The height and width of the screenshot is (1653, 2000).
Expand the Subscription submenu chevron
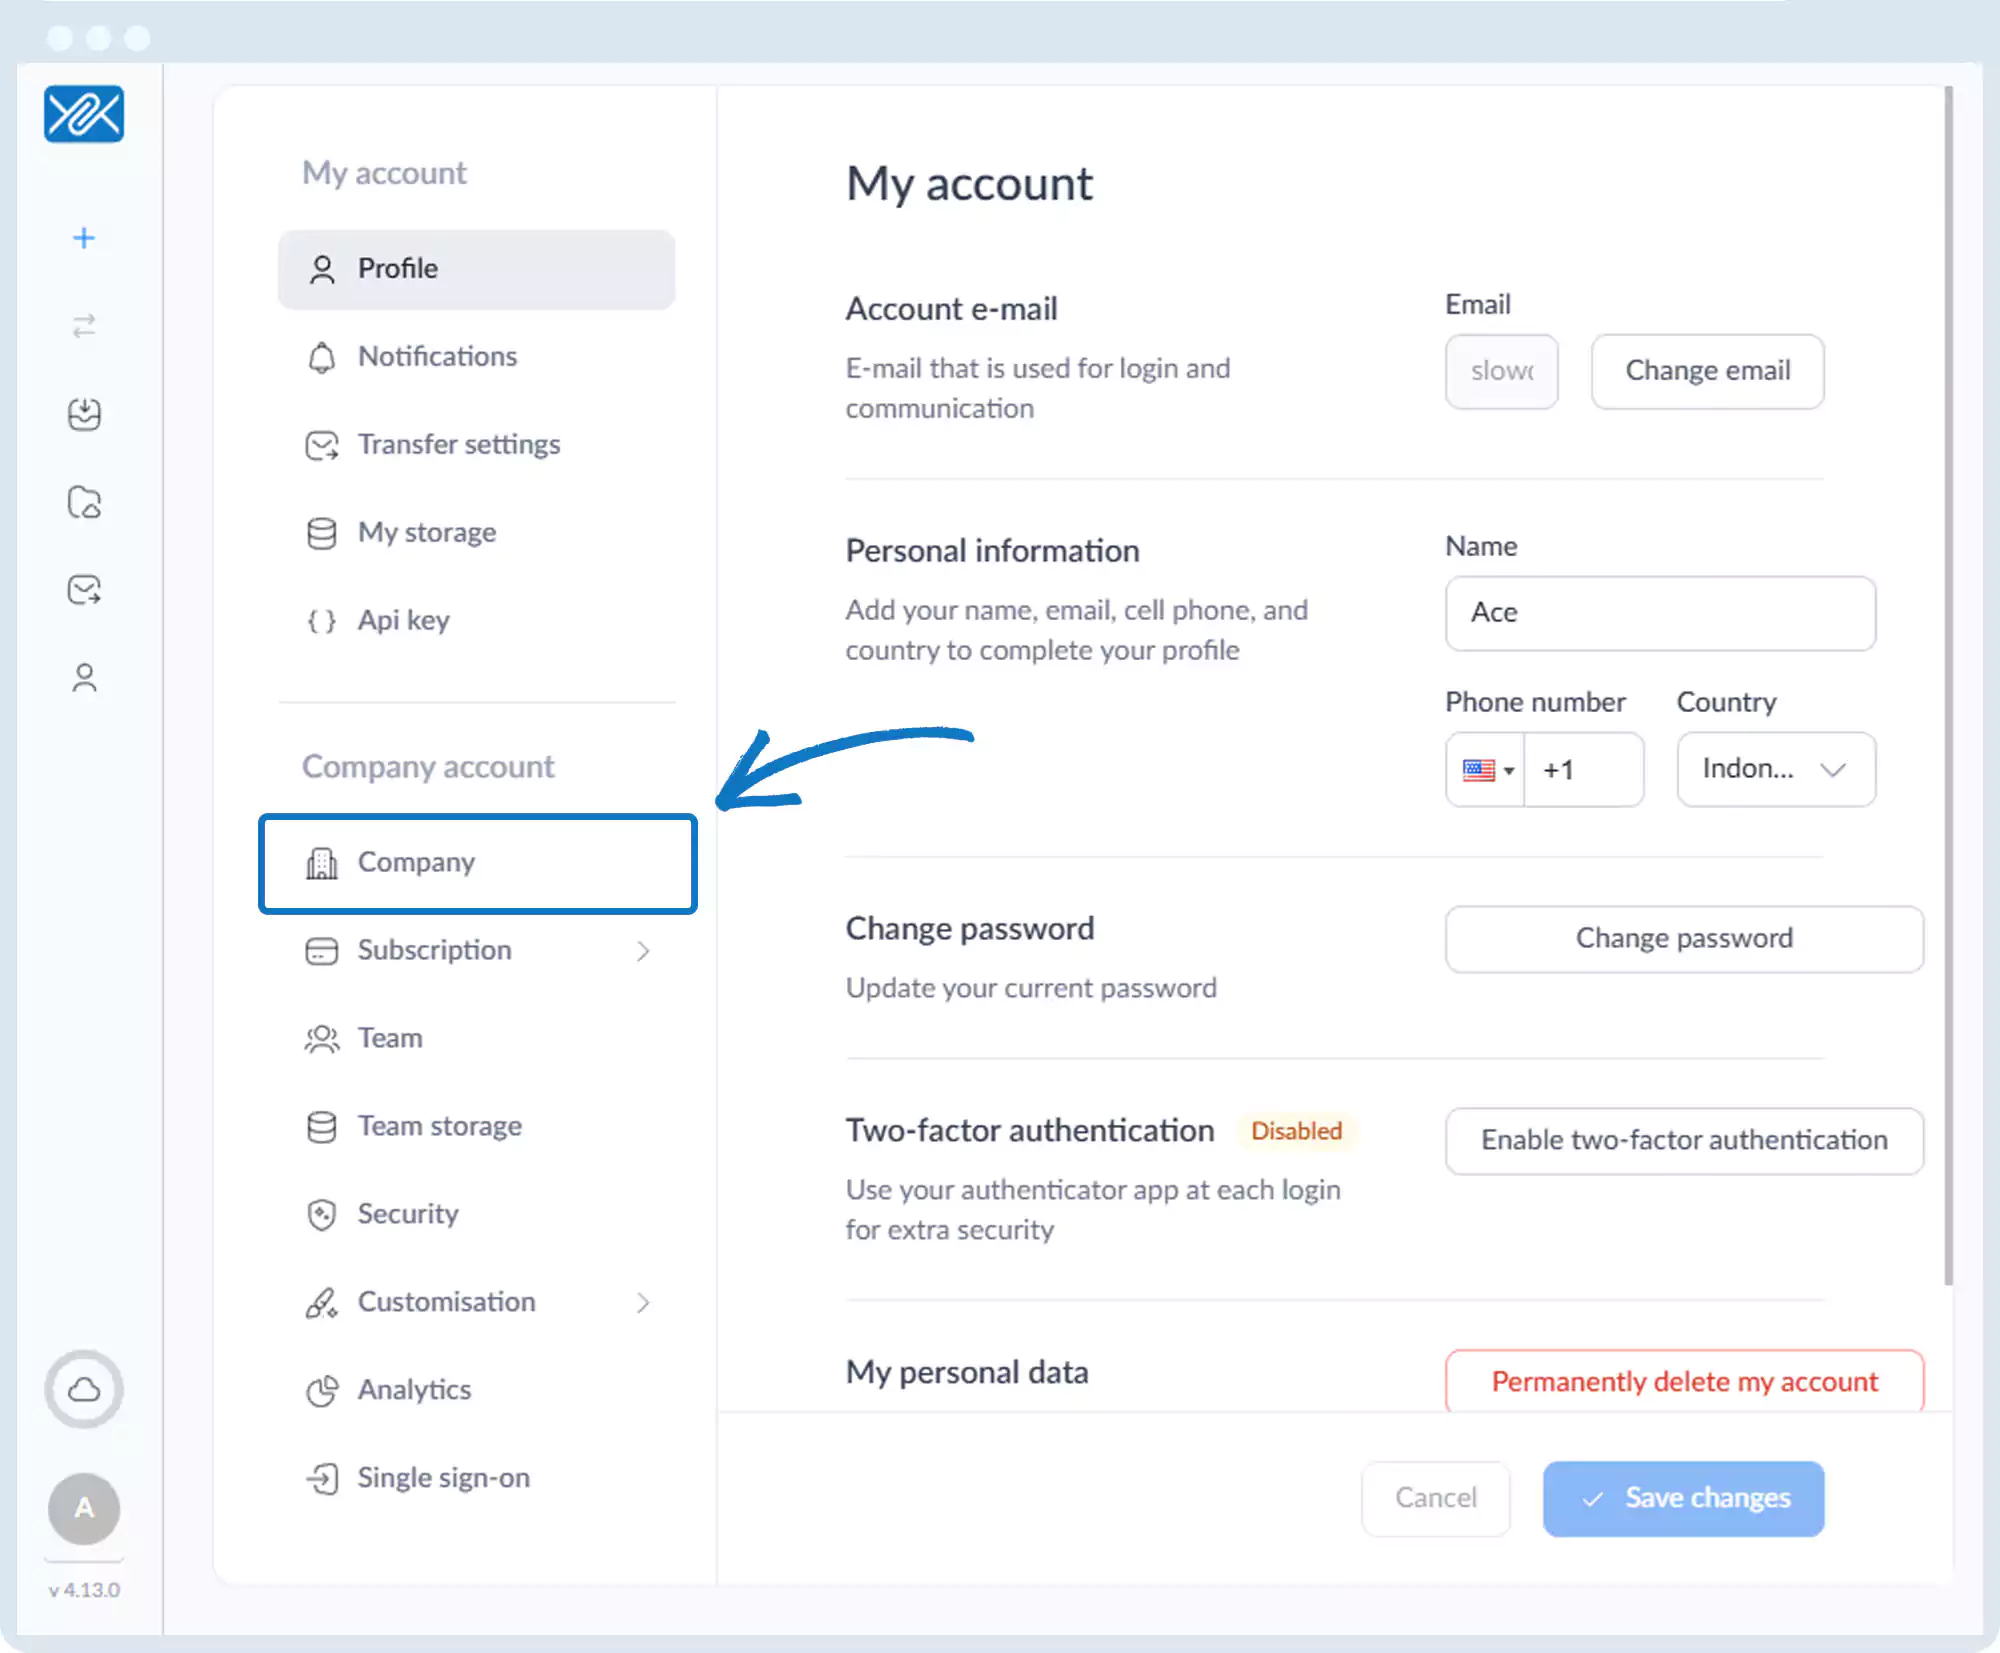coord(643,951)
